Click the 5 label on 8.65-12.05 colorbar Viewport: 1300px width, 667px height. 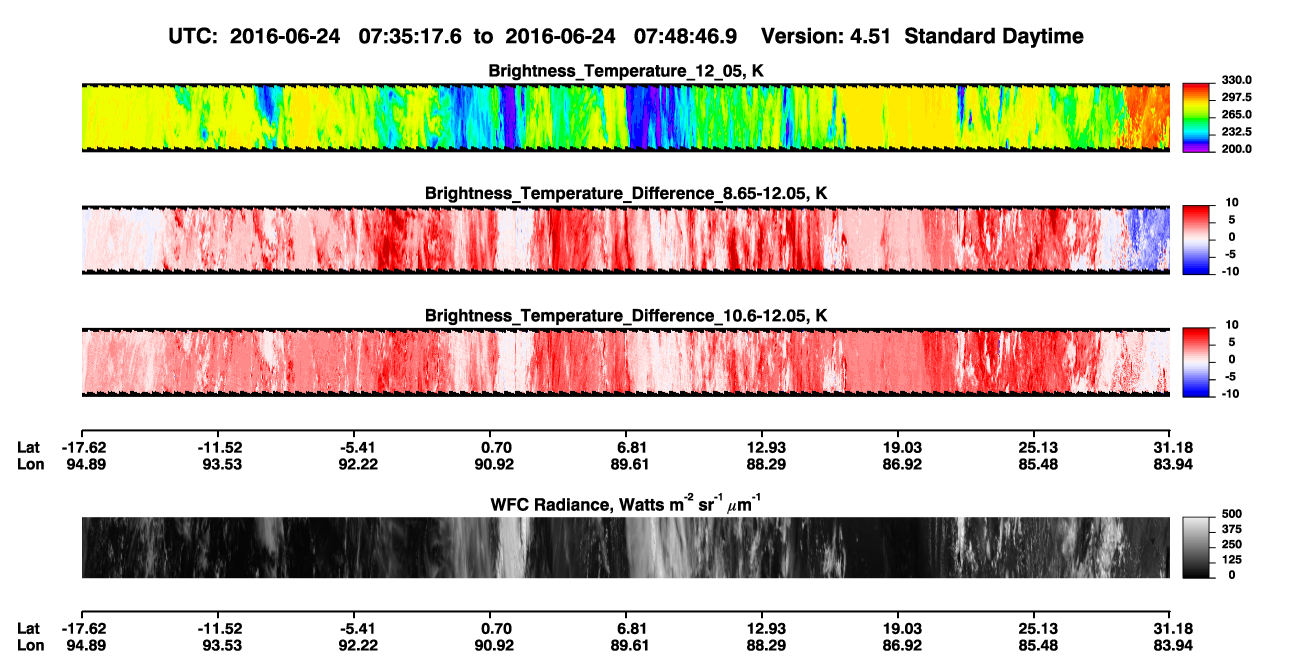point(1231,220)
